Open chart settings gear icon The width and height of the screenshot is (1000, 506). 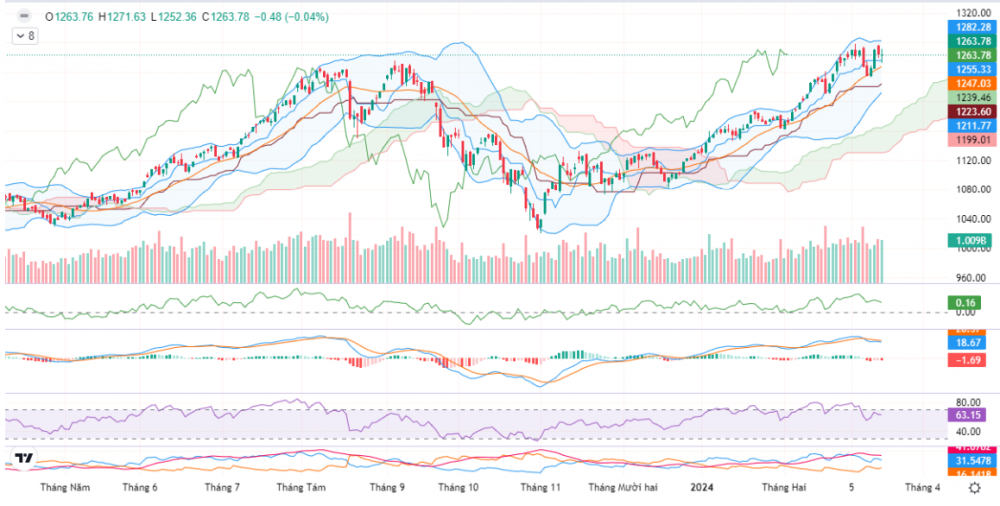pyautogui.click(x=974, y=488)
